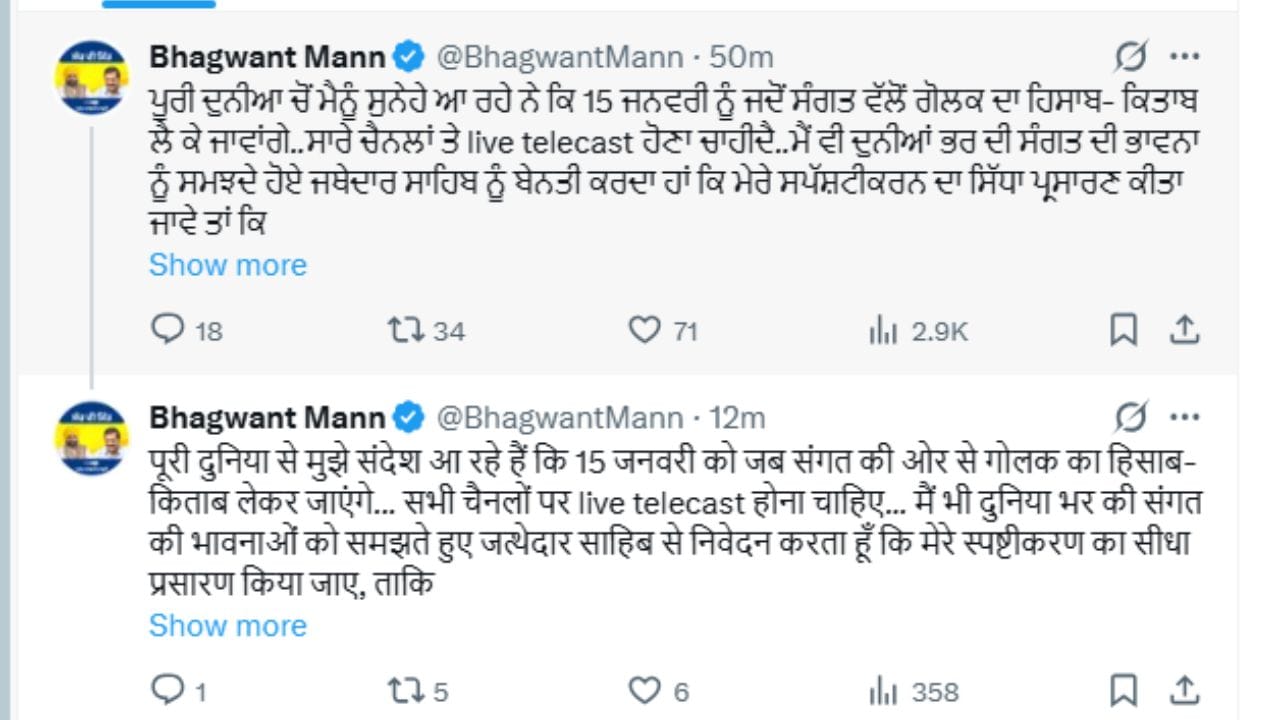Like the tweet with 71 likes

click(x=644, y=330)
